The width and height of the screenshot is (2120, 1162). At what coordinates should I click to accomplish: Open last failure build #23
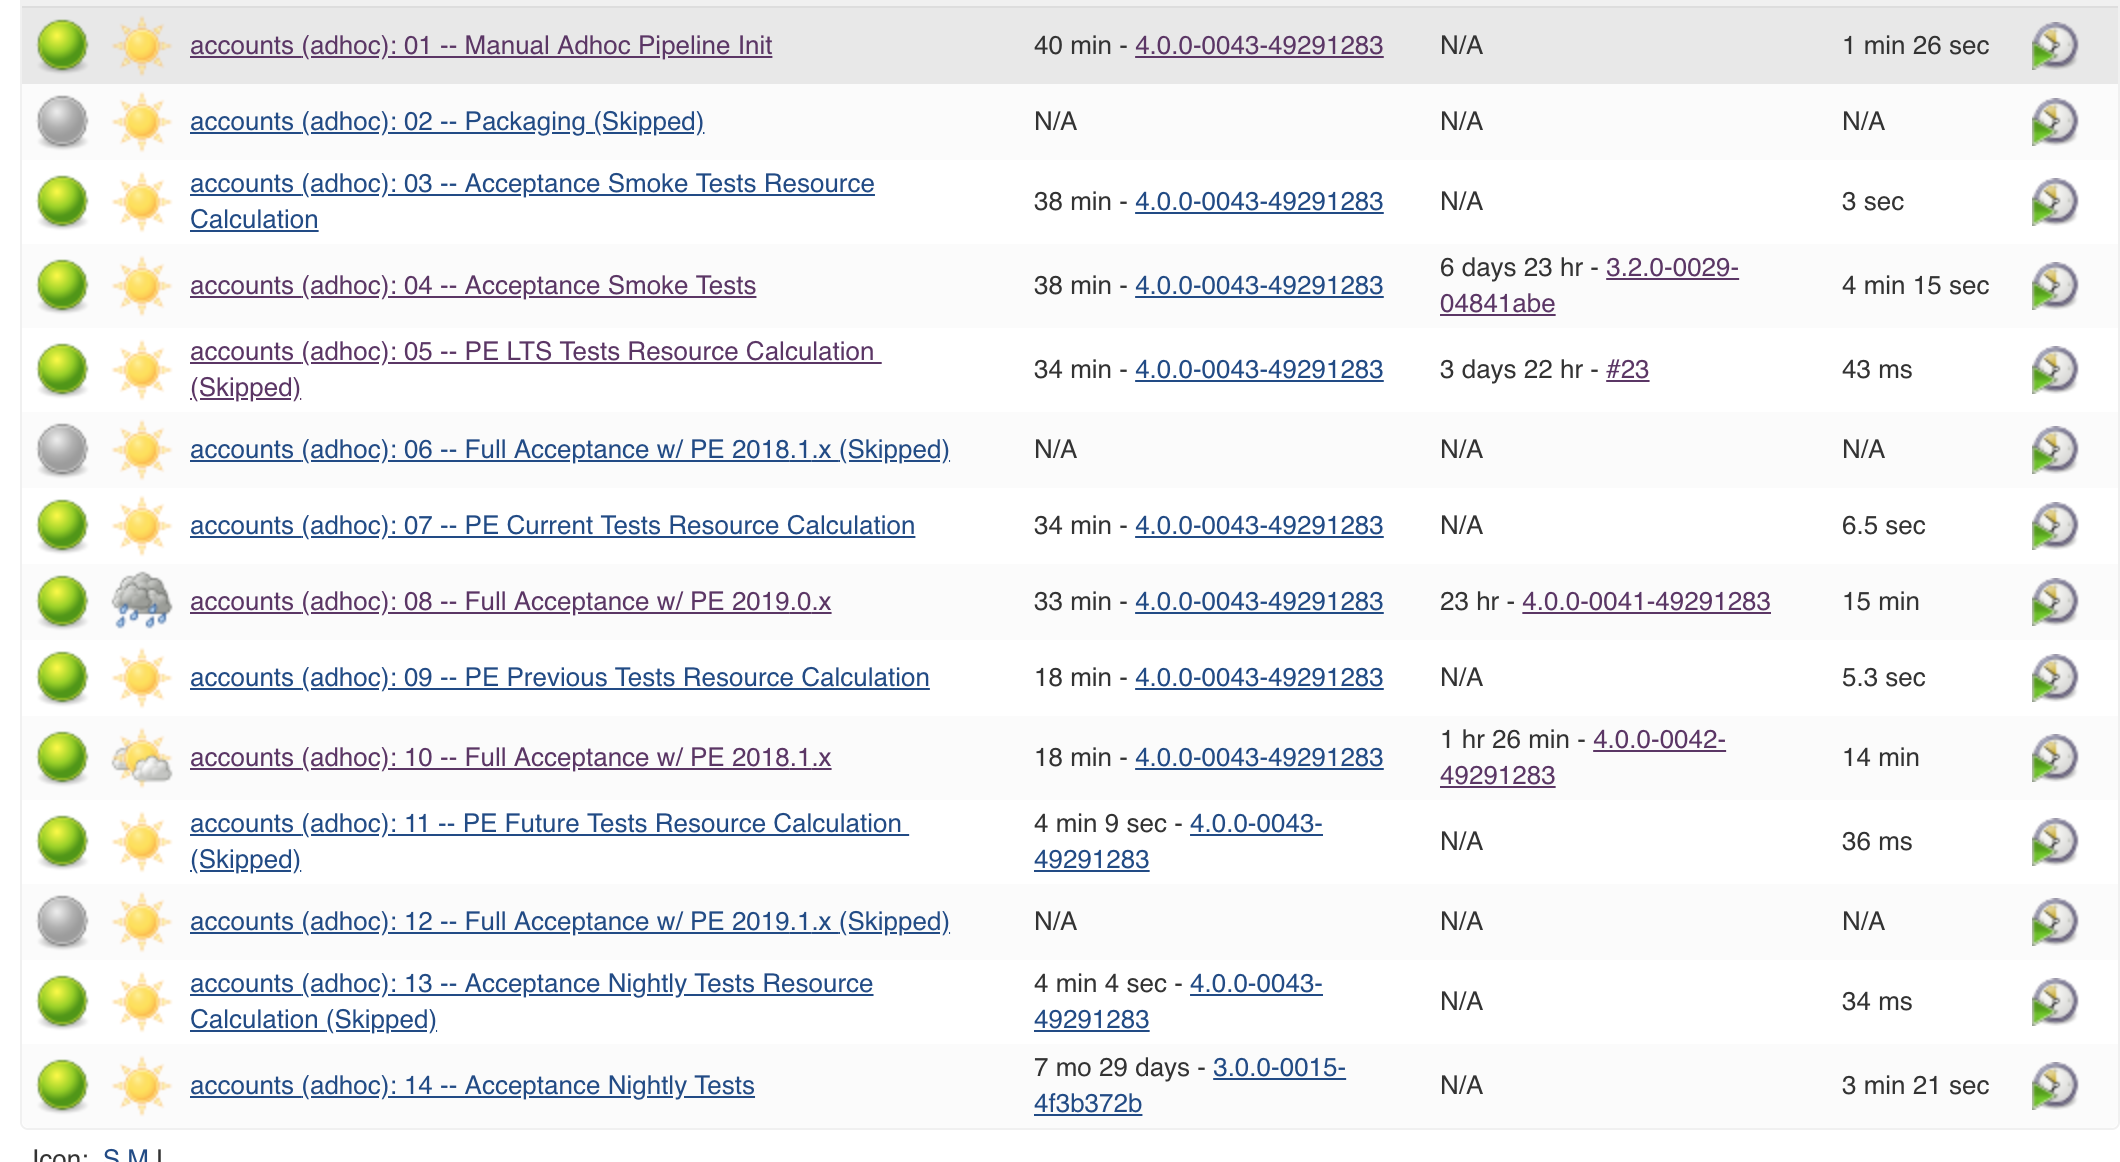click(x=1627, y=370)
